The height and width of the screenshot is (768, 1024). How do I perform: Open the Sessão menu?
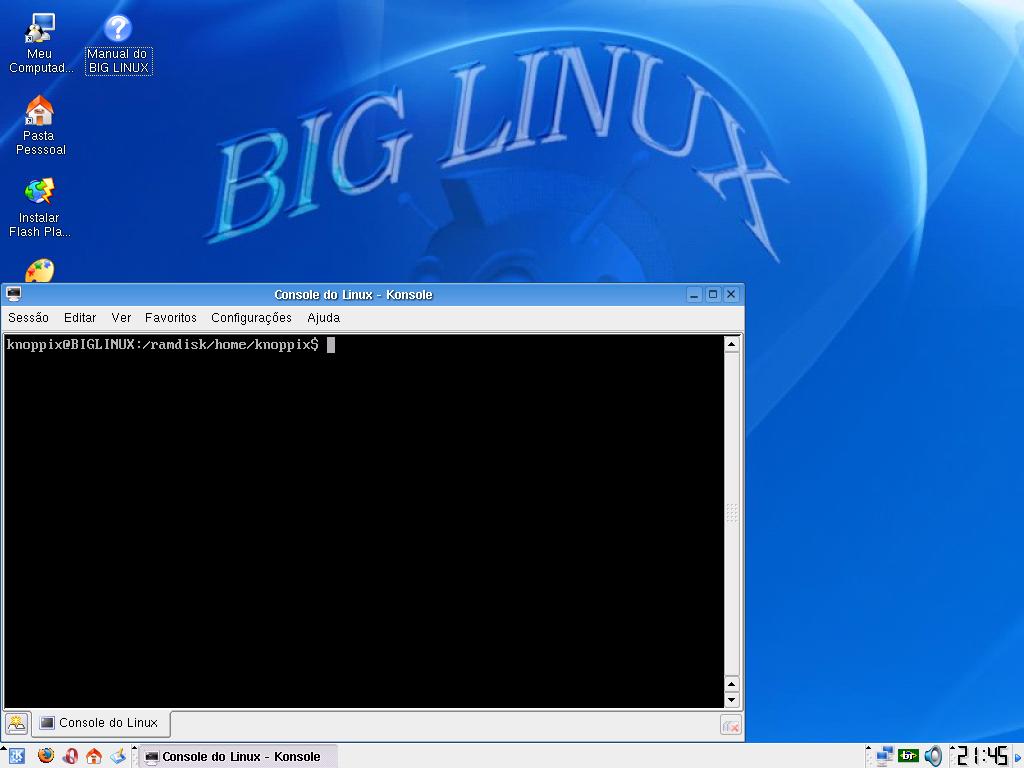click(x=28, y=317)
